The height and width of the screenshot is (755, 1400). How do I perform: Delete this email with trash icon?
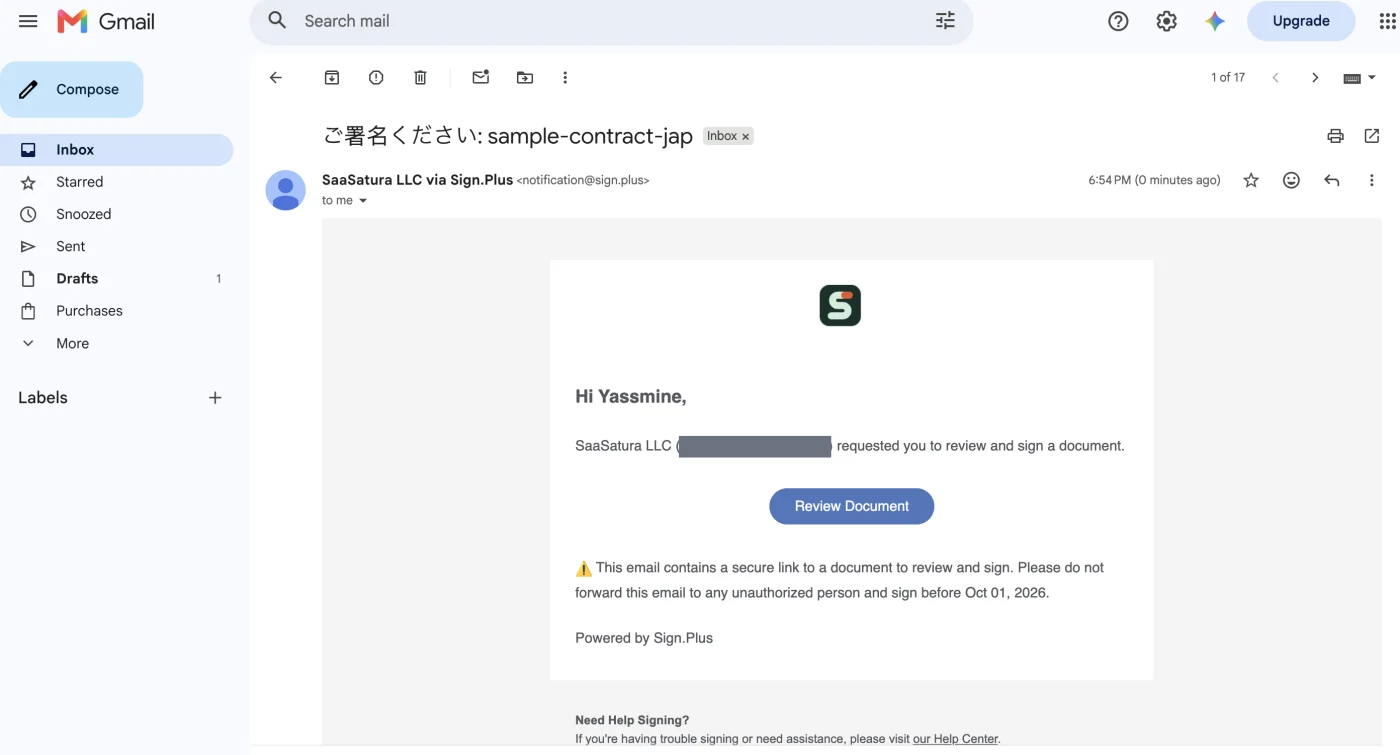[420, 78]
